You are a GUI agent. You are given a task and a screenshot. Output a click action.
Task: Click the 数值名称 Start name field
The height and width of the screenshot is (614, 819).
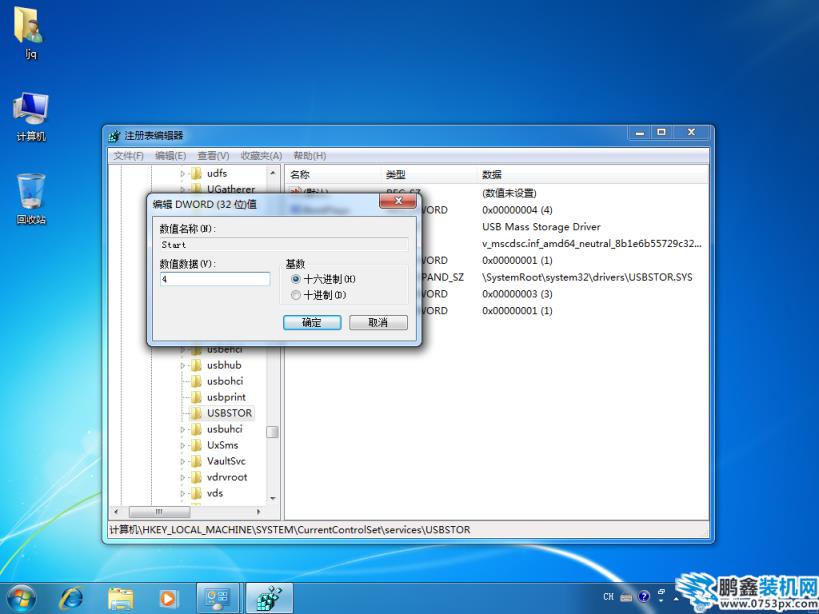pos(284,244)
